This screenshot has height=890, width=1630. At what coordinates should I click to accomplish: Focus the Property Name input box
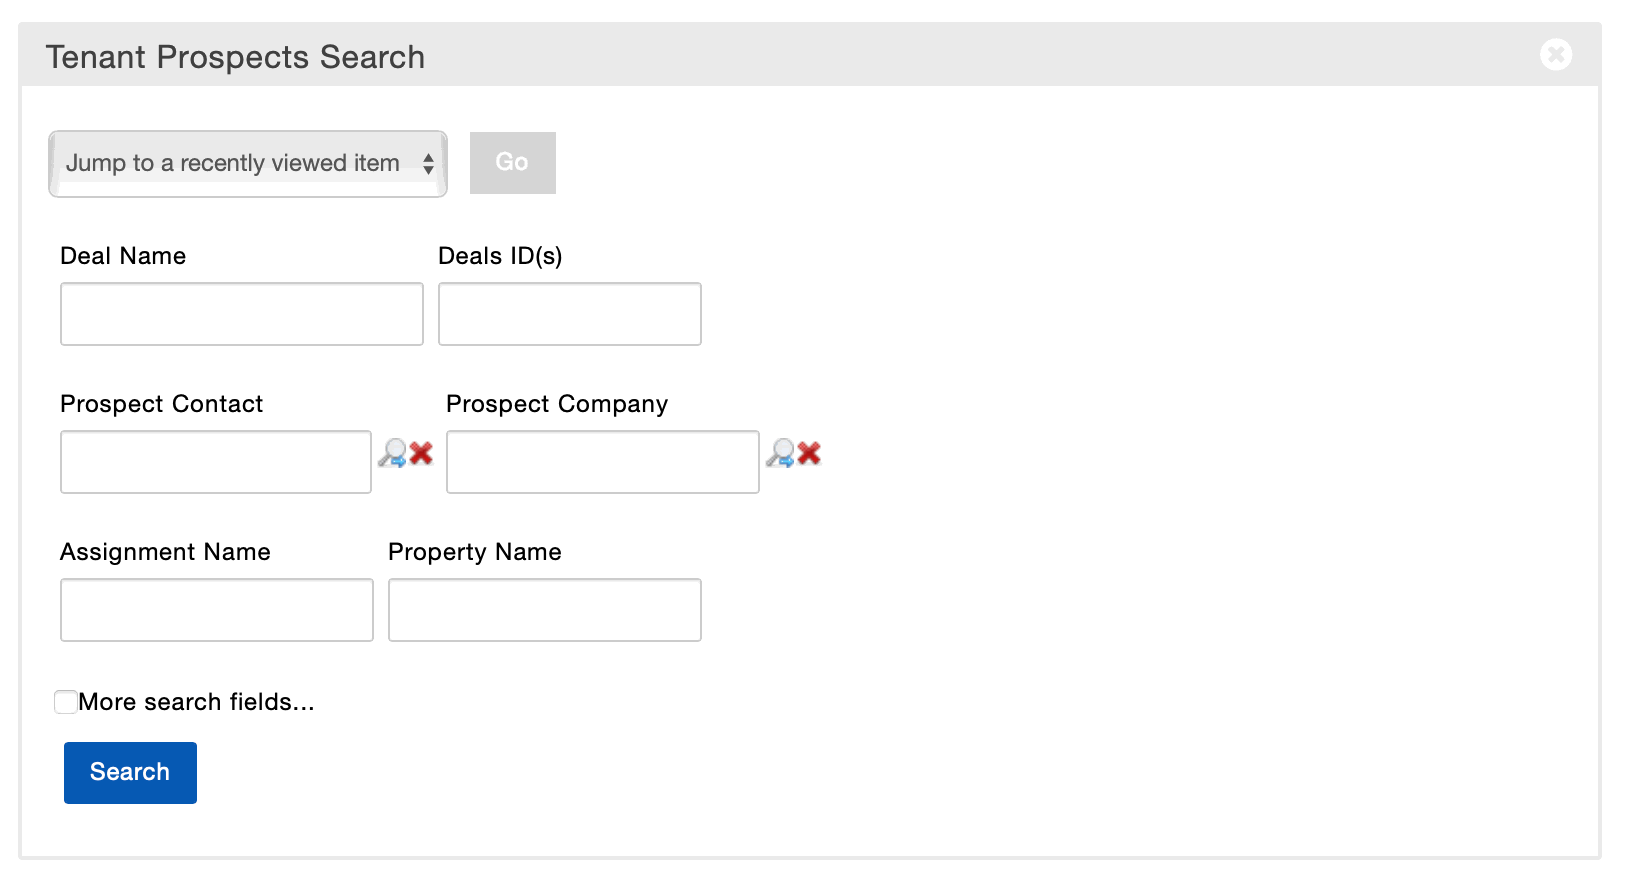(545, 610)
